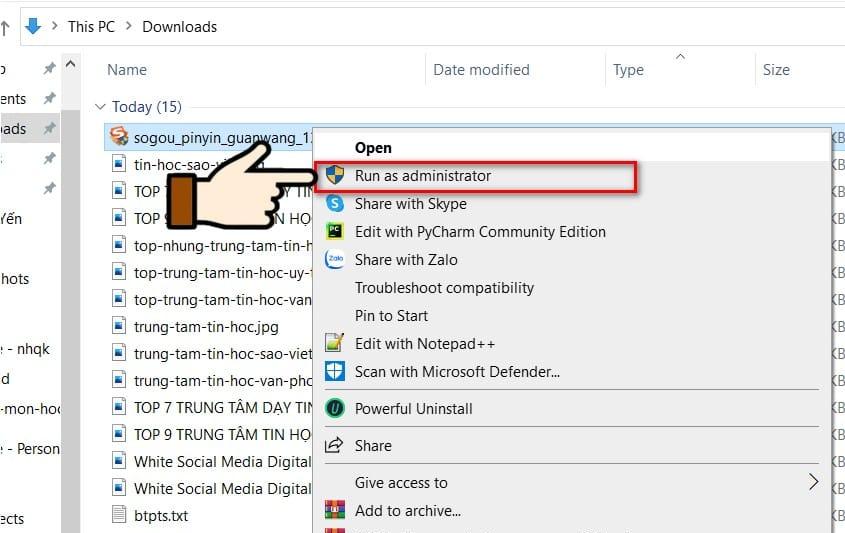The width and height of the screenshot is (845, 533).
Task: Click the WinRAR icon beside Add to archive
Action: [x=335, y=510]
